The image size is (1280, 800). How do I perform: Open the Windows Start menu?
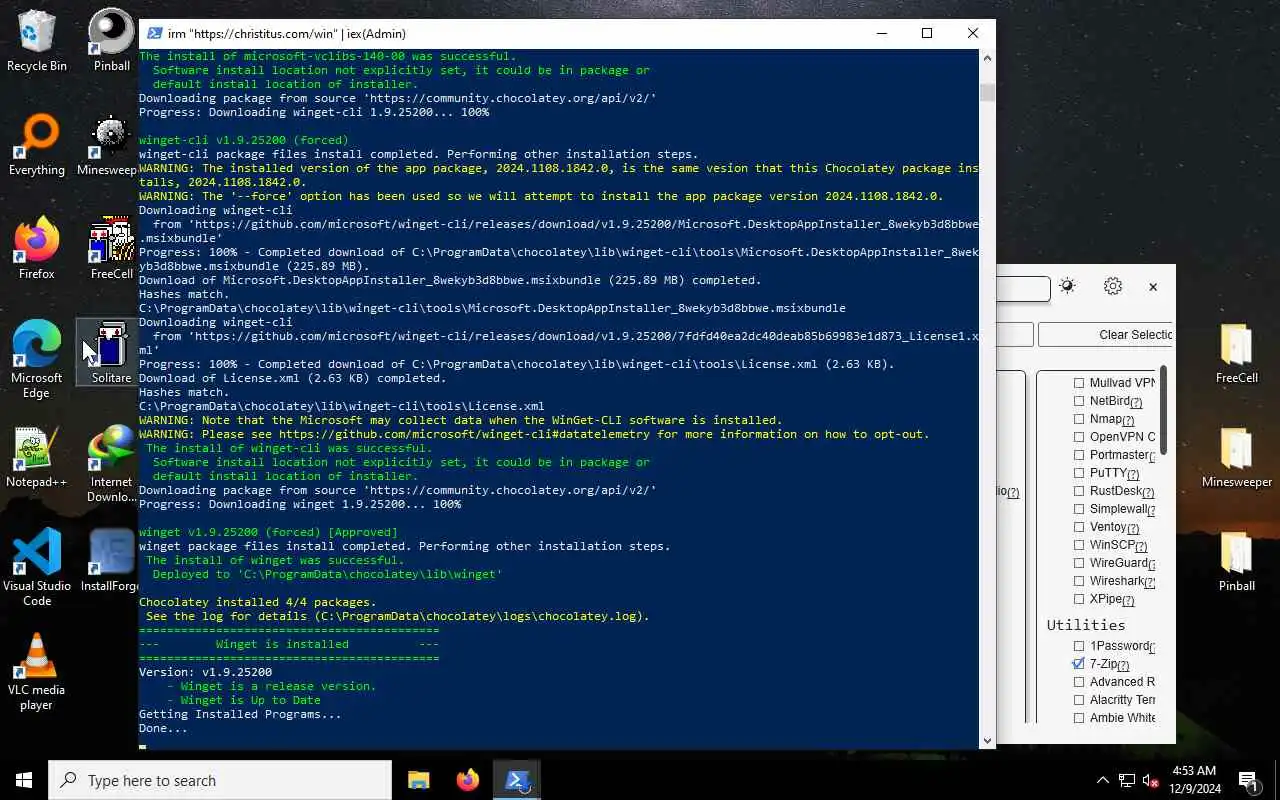tap(24, 780)
